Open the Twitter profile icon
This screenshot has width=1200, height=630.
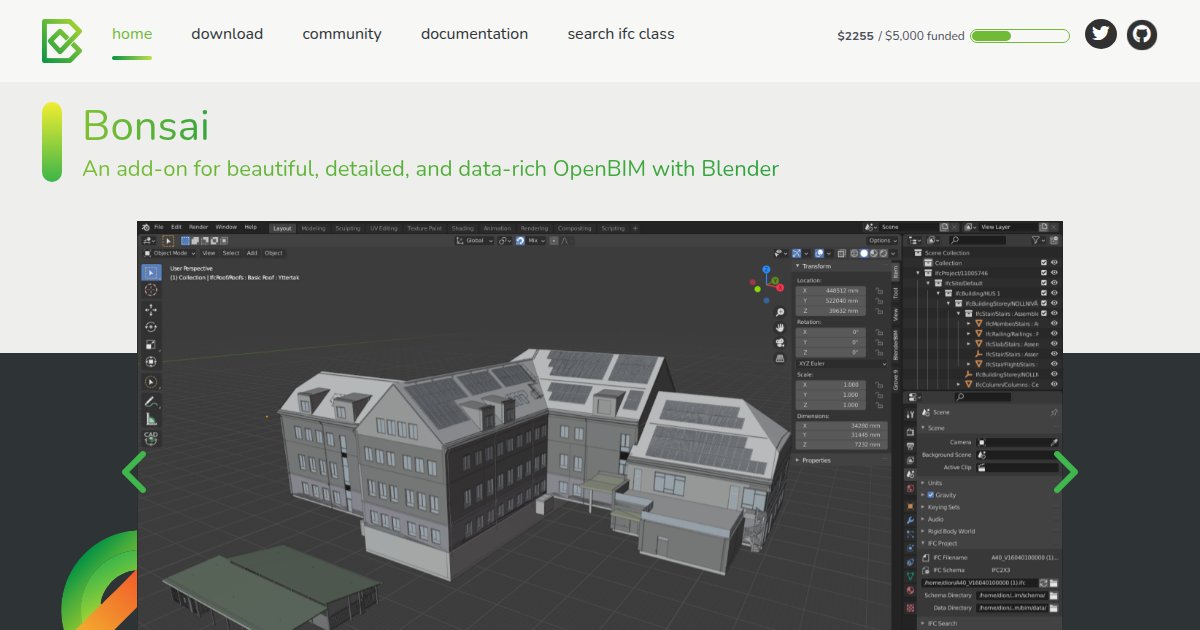1101,34
